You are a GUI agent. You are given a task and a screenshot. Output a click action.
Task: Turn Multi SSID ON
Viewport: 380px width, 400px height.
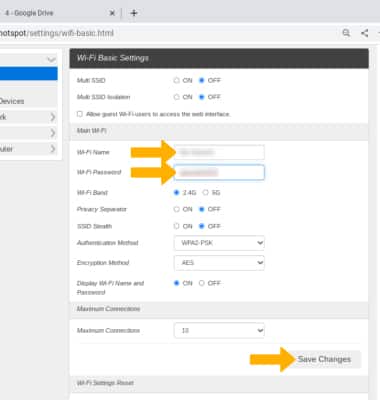(x=177, y=80)
